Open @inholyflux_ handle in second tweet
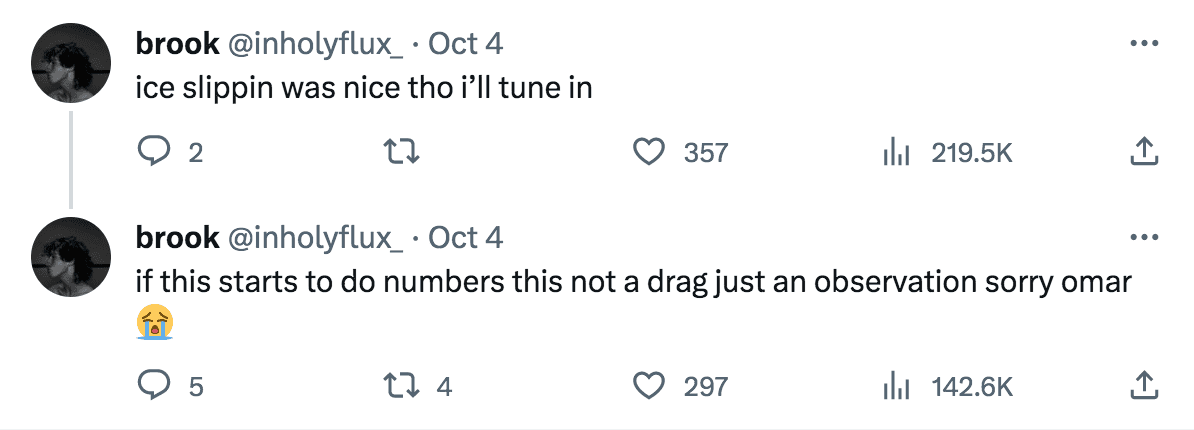This screenshot has height=430, width=1194. [x=316, y=238]
